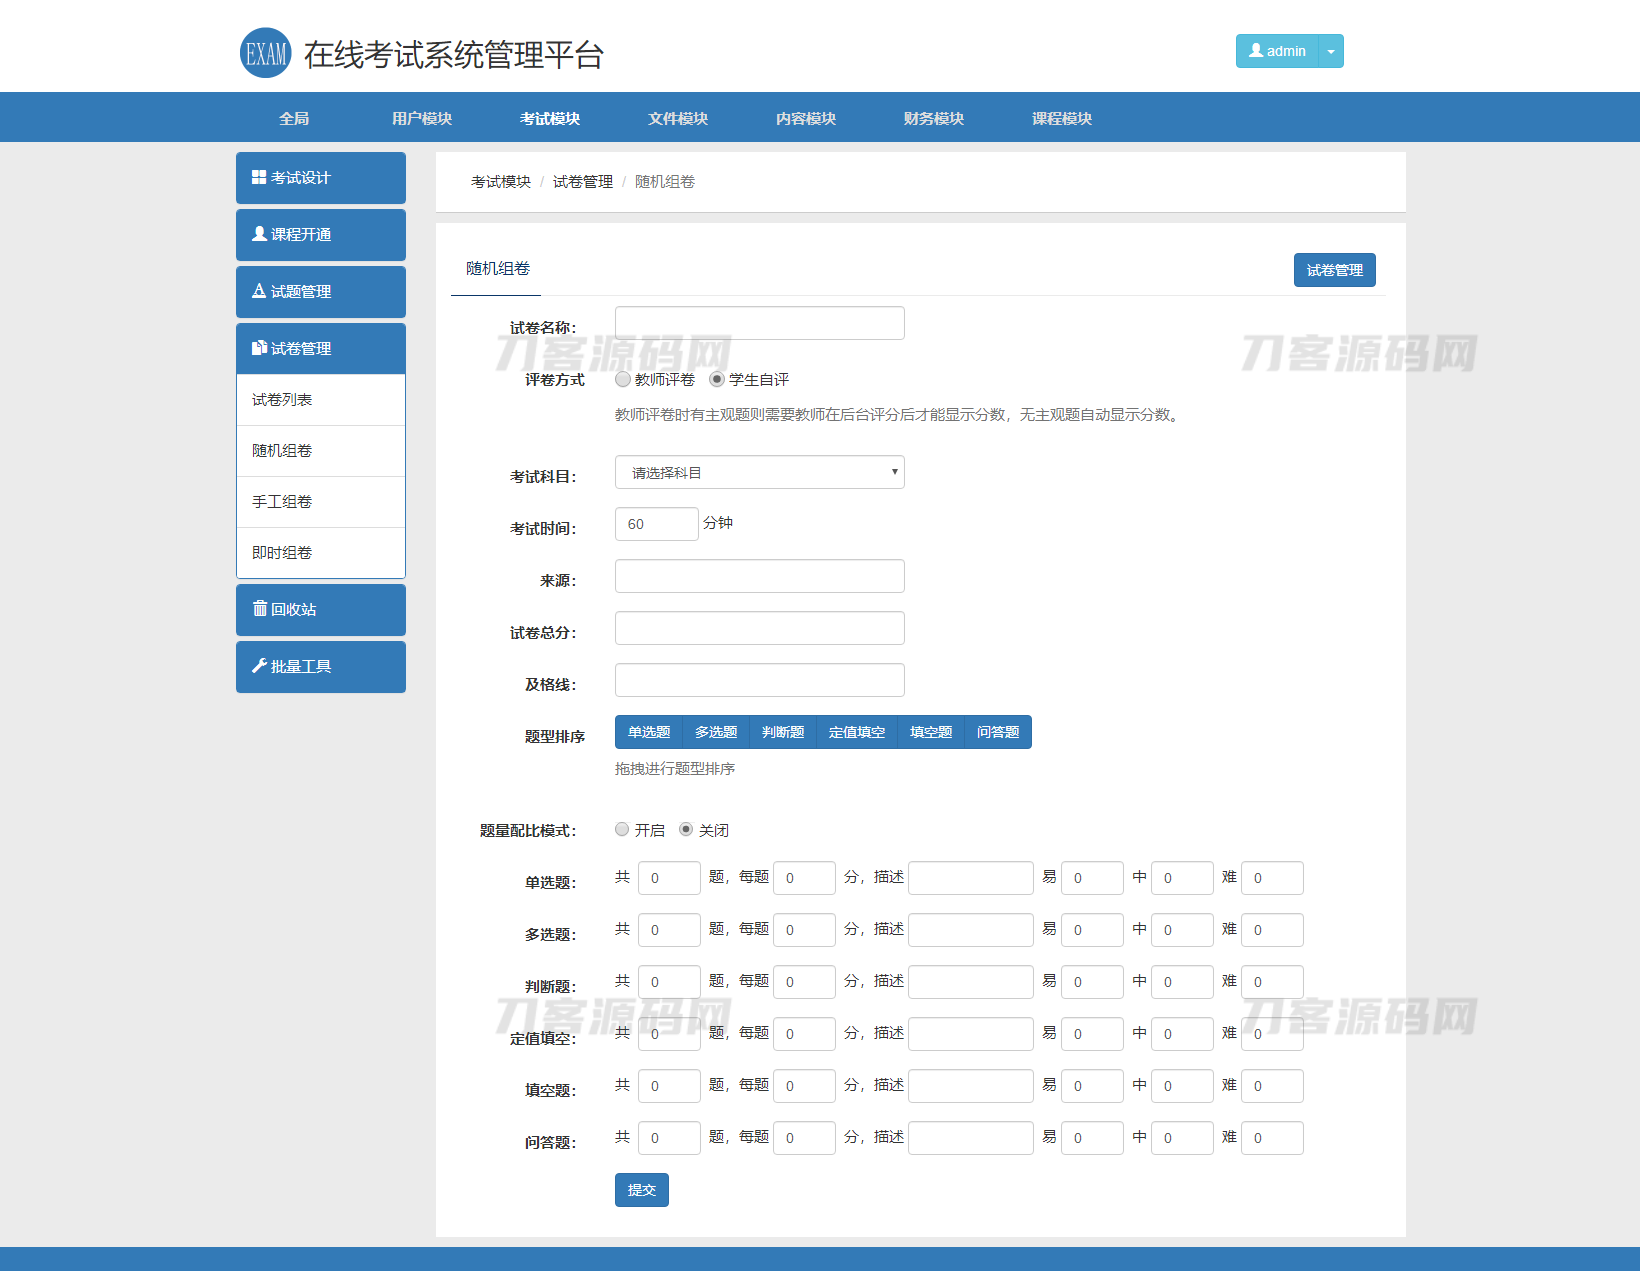Image resolution: width=1640 pixels, height=1271 pixels.
Task: Click the 多选题 question type sort tag
Action: pos(716,732)
